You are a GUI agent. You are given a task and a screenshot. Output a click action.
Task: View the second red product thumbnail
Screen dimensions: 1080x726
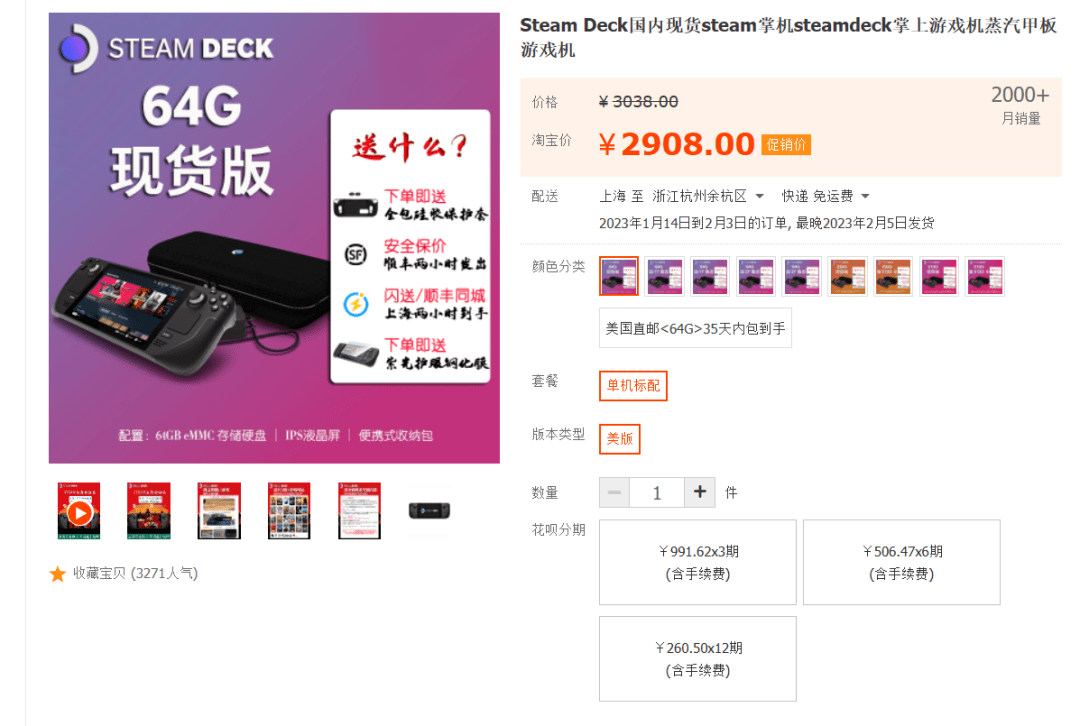tap(149, 511)
